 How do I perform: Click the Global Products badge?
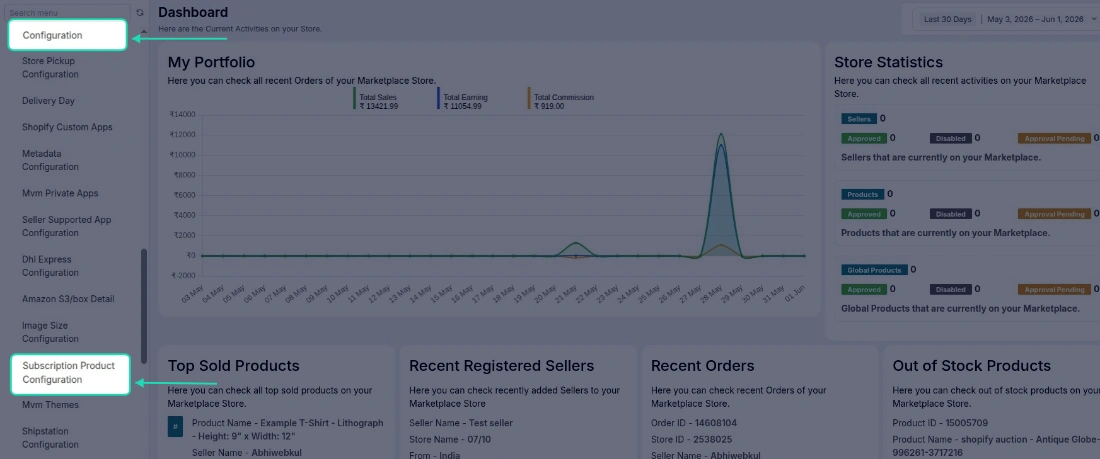874,270
